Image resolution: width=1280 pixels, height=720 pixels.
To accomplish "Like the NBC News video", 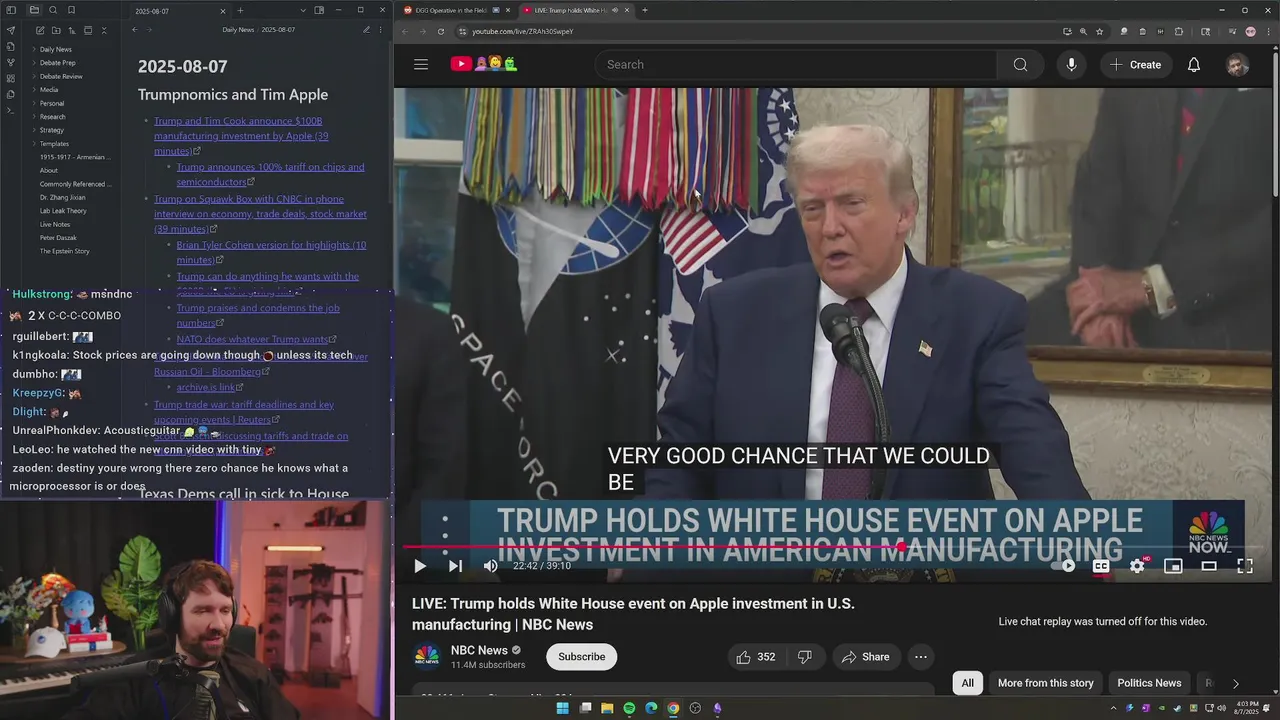I will click(756, 657).
